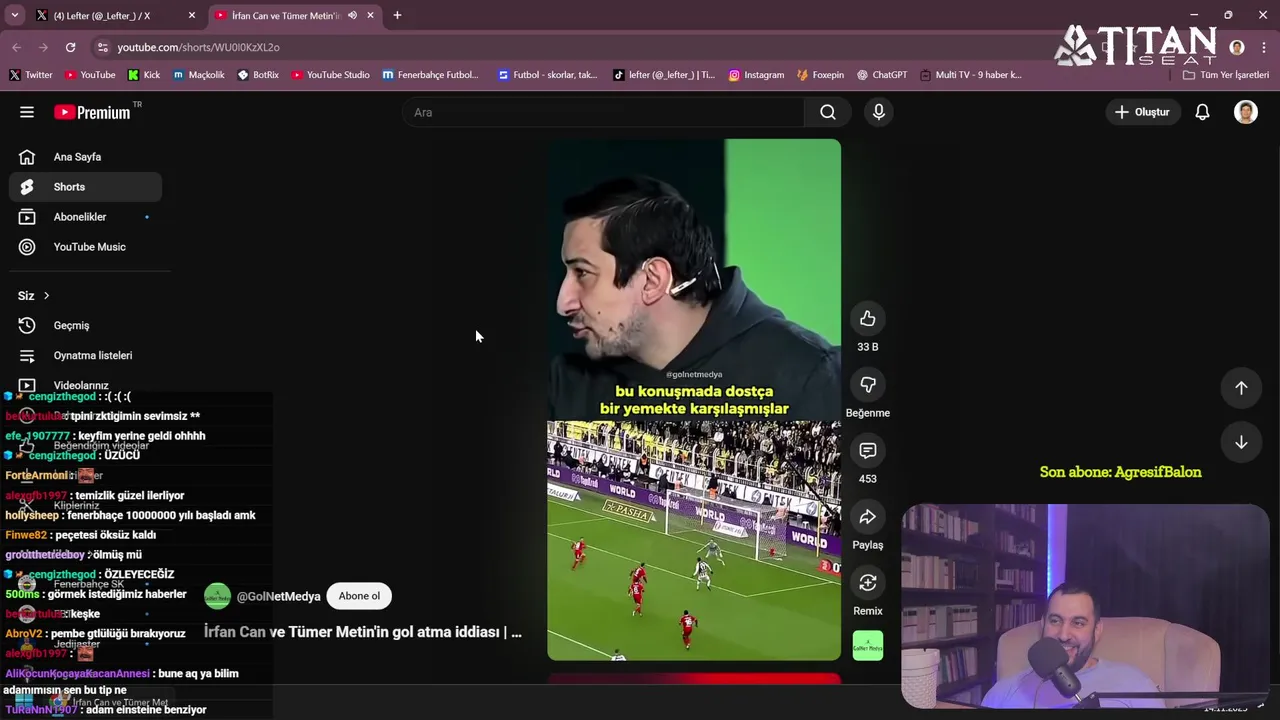The height and width of the screenshot is (720, 1280).
Task: Open the Chrome three-dot menu
Action: [1263, 47]
